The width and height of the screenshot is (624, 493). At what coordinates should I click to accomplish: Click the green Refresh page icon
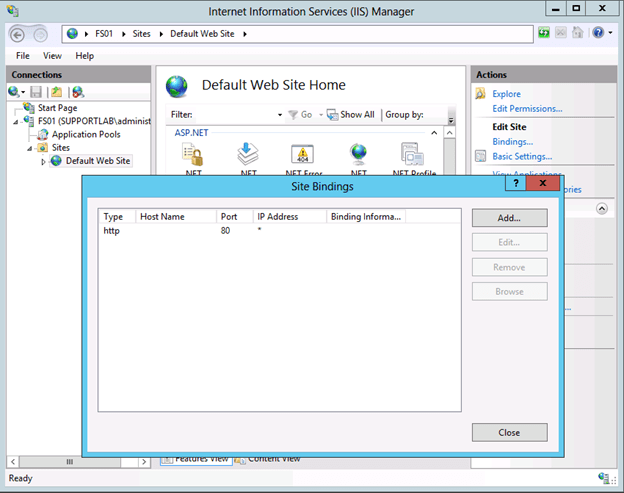tap(544, 33)
